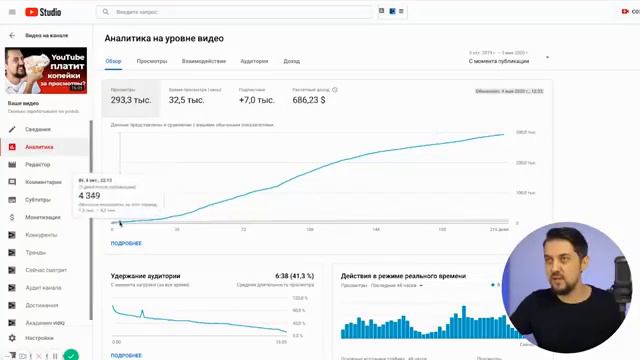
Task: Open Достижения in the sidebar
Action: (45, 305)
